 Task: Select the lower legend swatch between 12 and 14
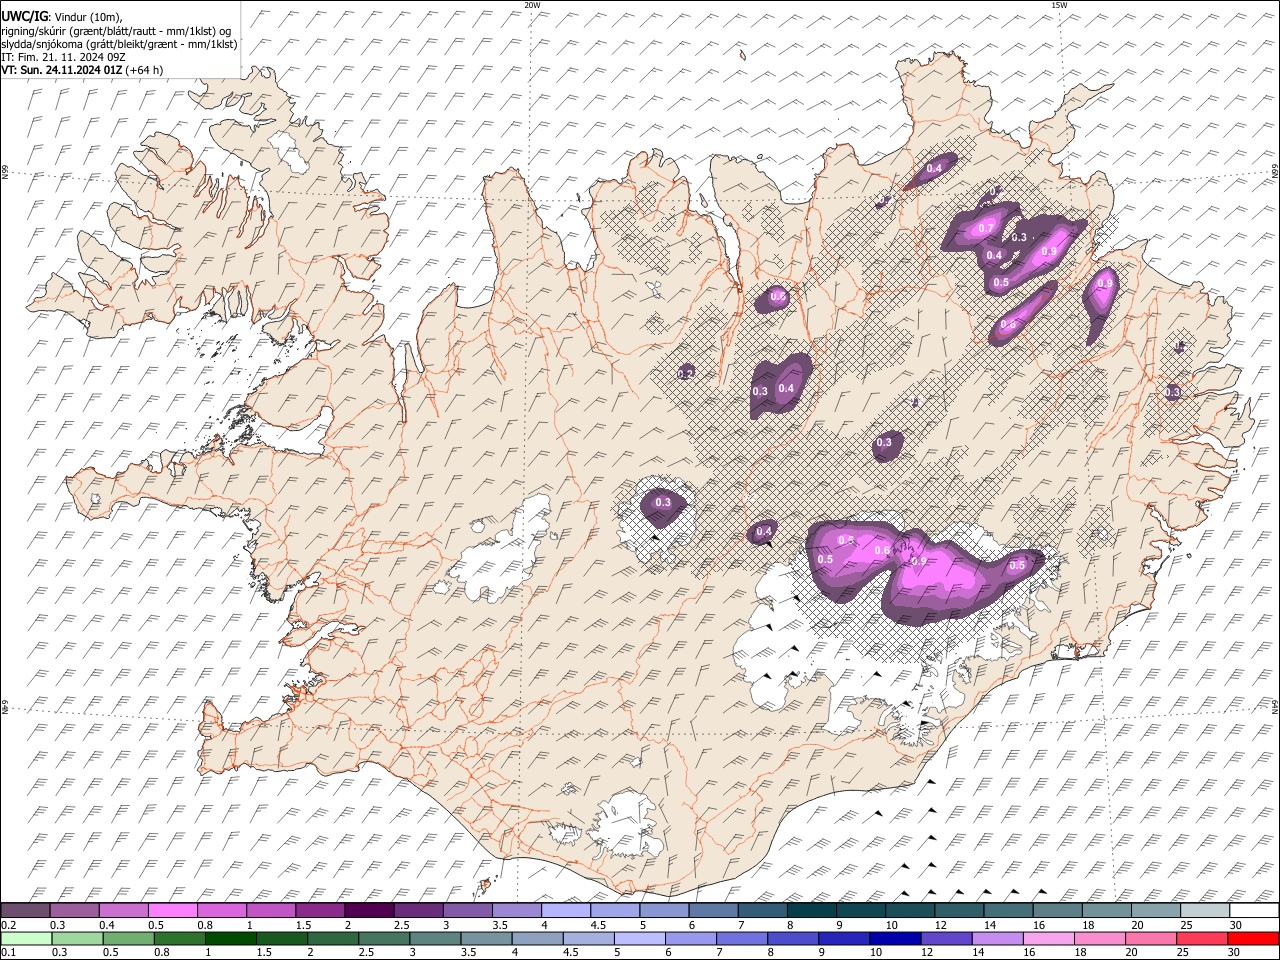946,938
